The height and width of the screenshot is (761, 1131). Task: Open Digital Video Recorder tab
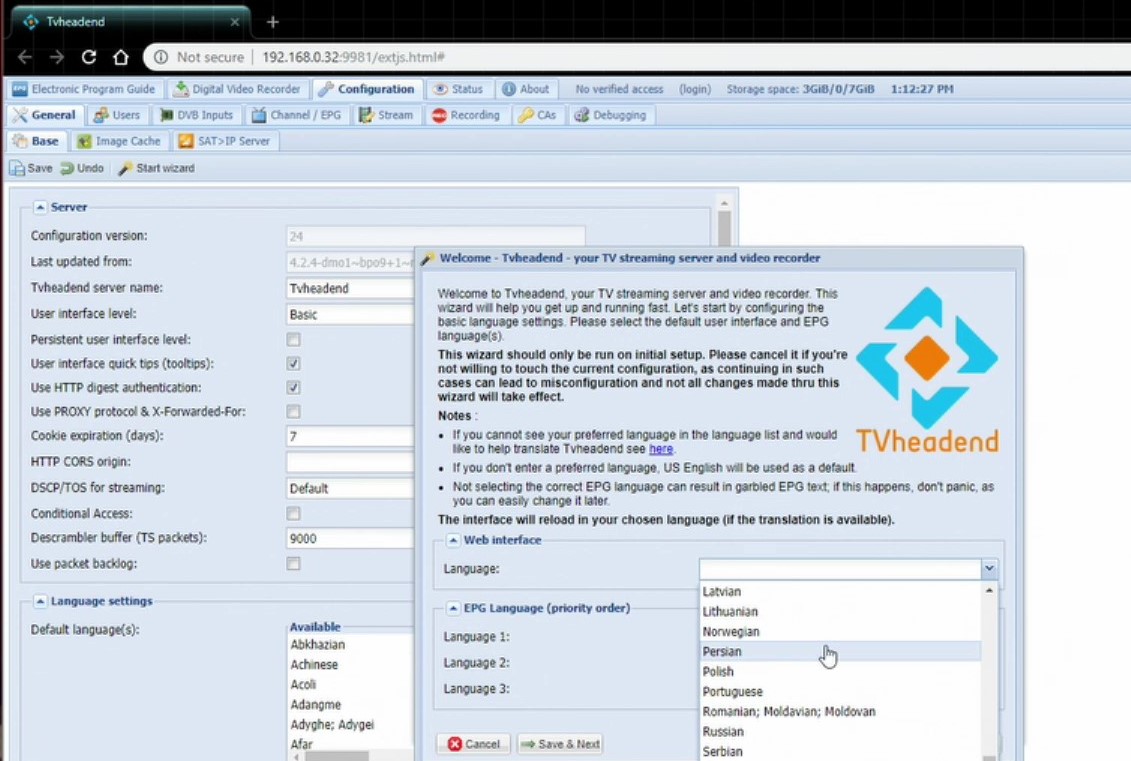237,89
